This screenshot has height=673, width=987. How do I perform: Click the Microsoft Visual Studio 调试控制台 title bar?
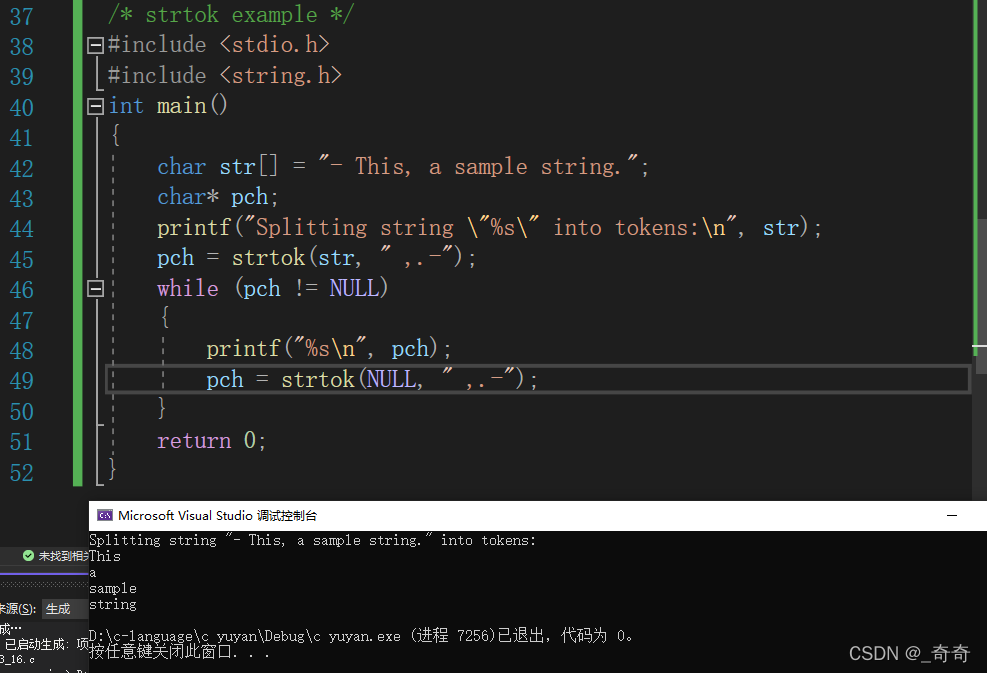pos(500,516)
